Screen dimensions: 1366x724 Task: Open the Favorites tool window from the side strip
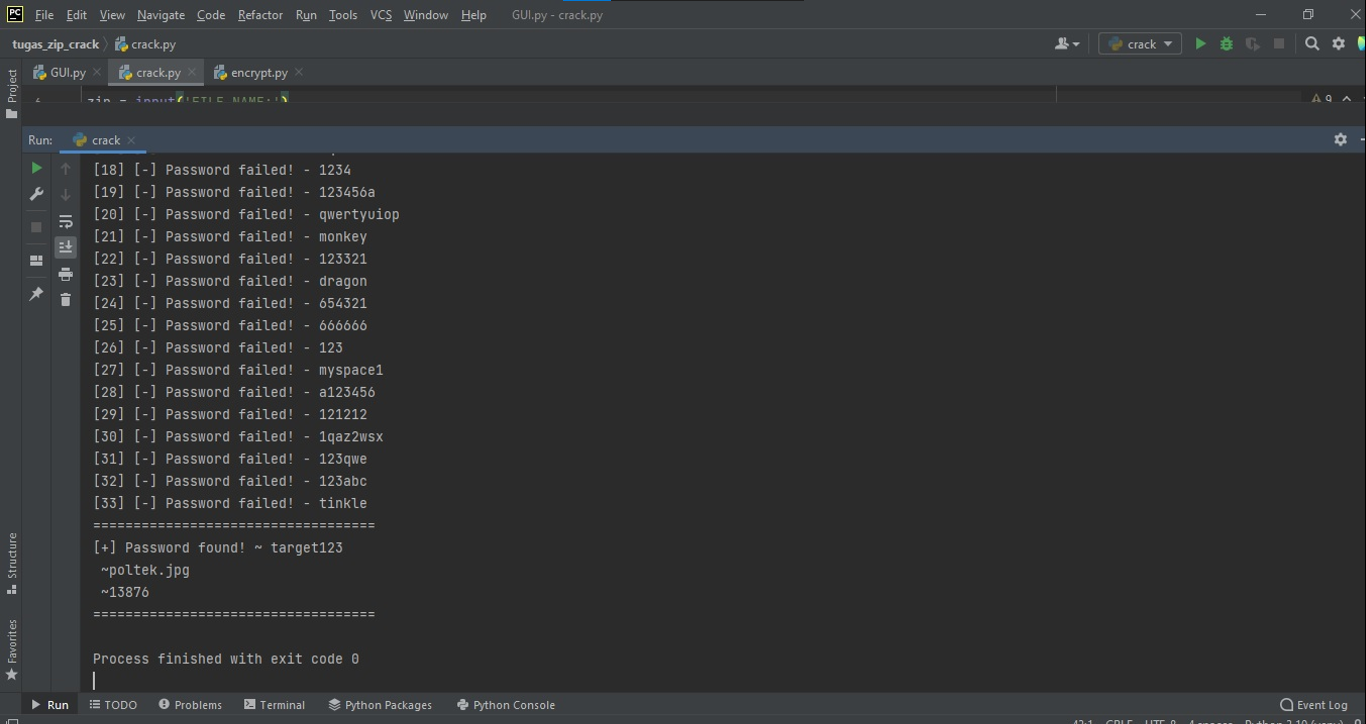pos(12,650)
